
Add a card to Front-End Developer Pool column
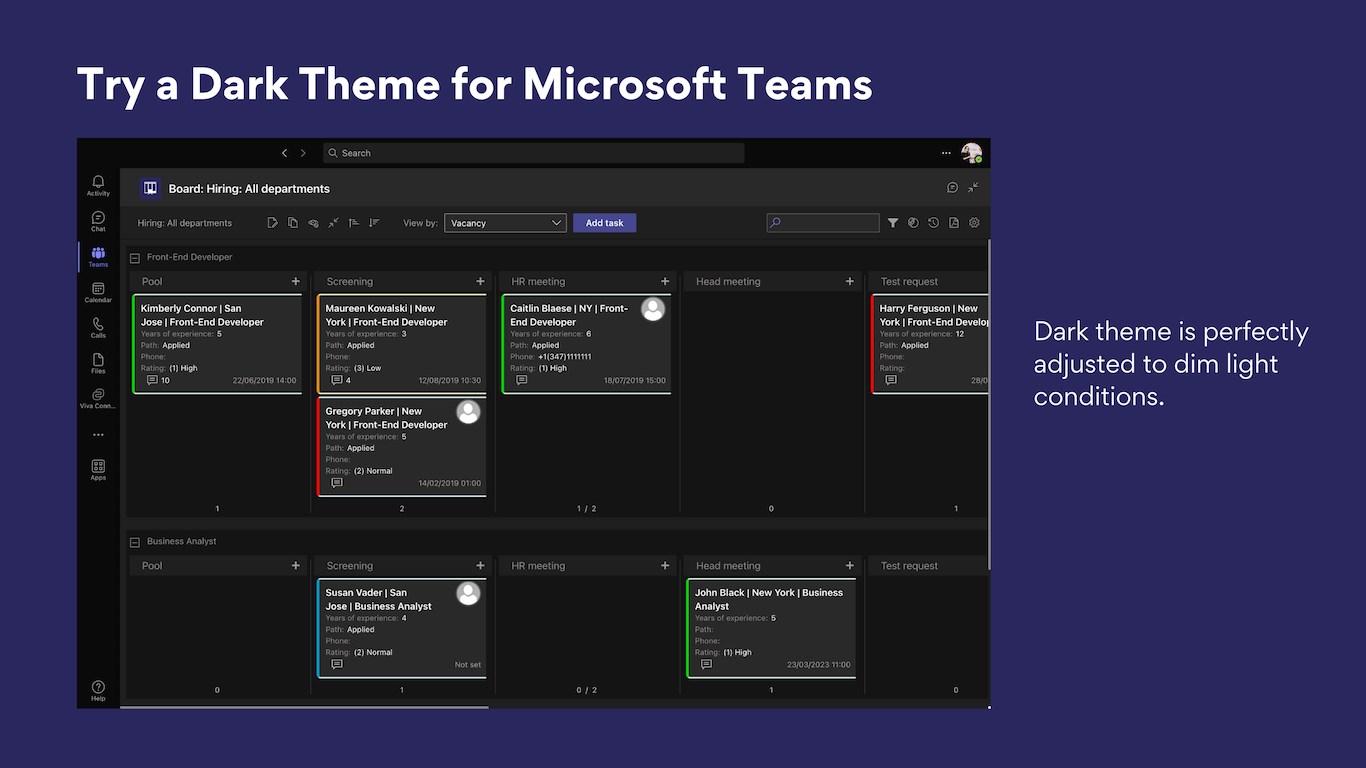tap(295, 281)
